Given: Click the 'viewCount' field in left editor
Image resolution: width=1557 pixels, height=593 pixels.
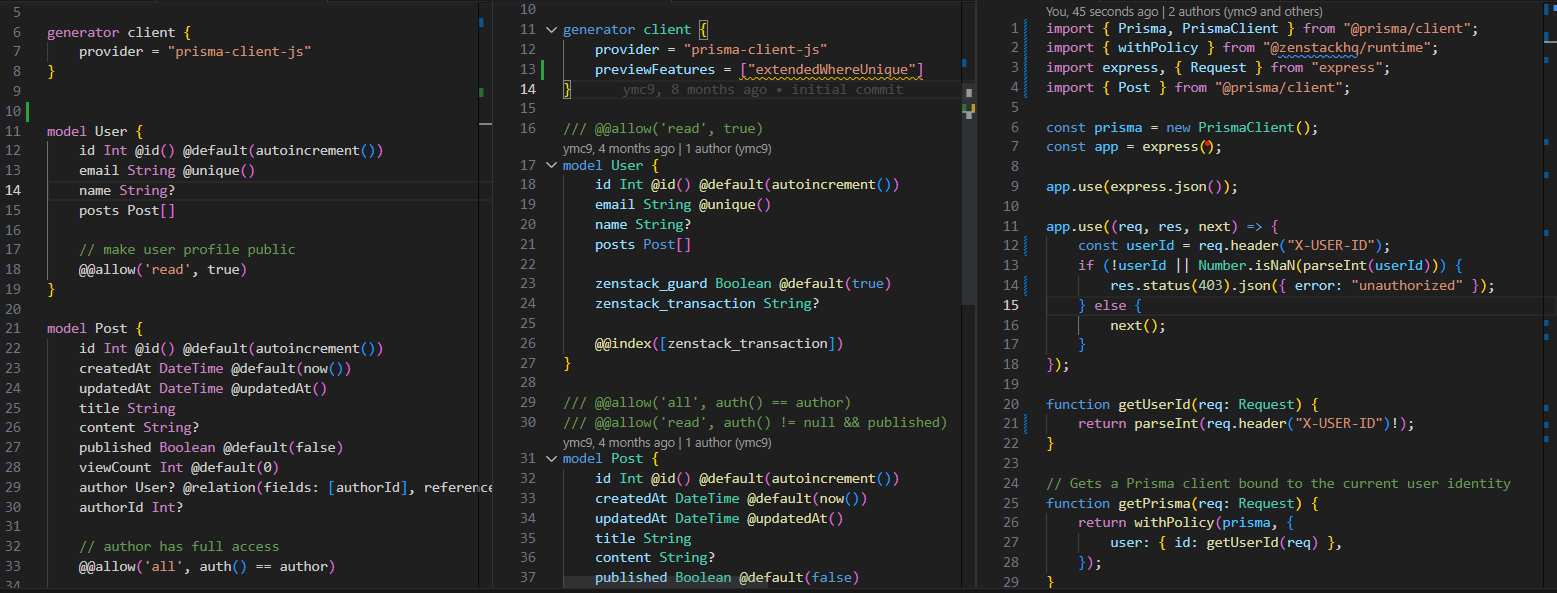Looking at the screenshot, I should click(115, 467).
